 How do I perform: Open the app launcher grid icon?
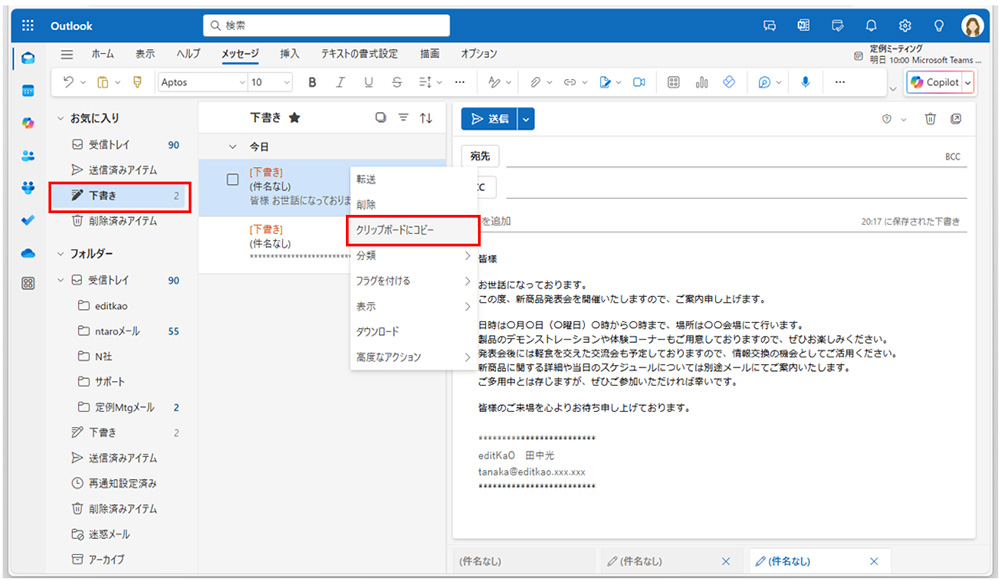click(x=27, y=26)
